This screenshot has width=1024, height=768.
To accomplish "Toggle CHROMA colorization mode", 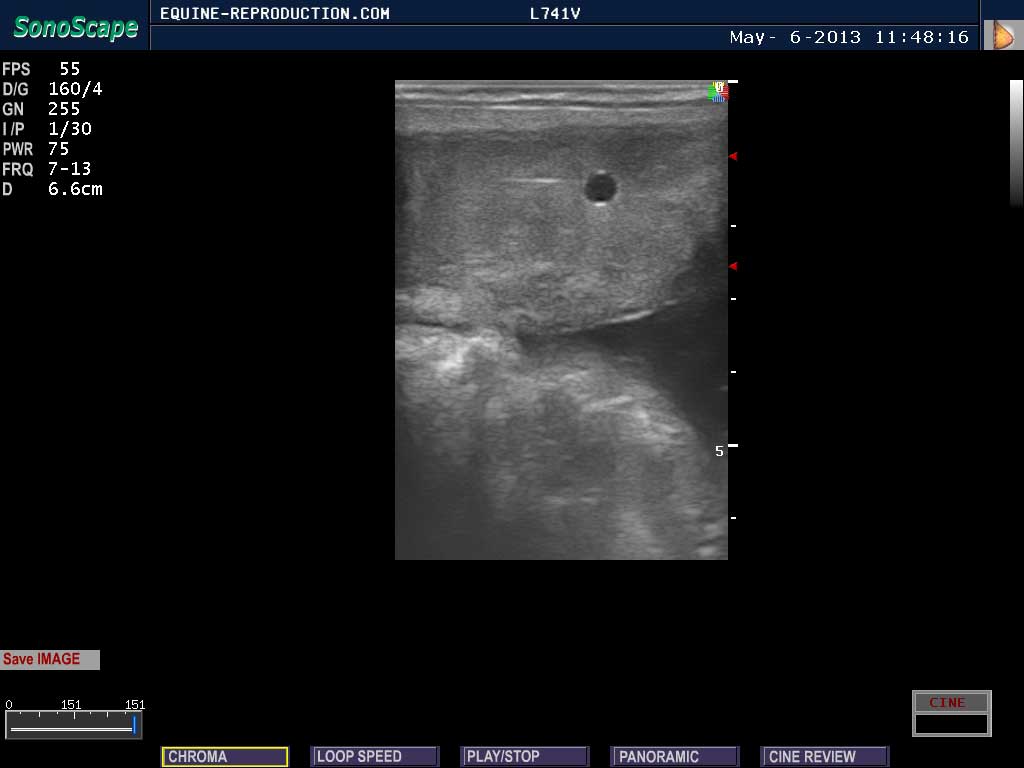I will point(224,756).
